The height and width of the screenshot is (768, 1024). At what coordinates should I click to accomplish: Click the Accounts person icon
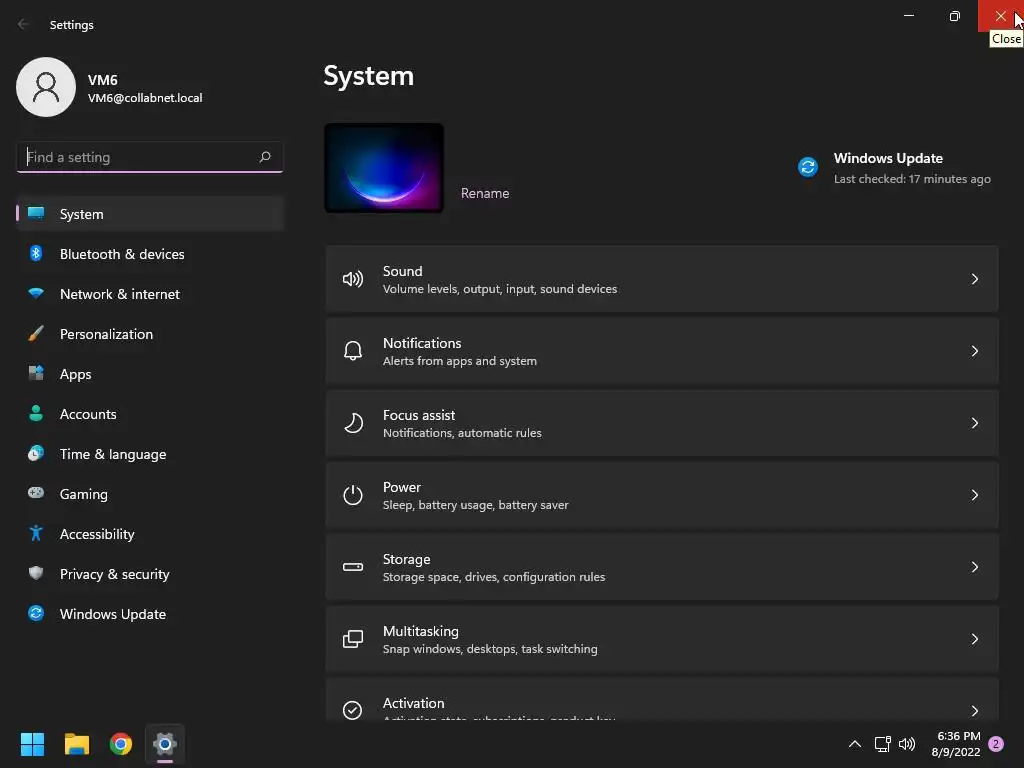pos(36,413)
